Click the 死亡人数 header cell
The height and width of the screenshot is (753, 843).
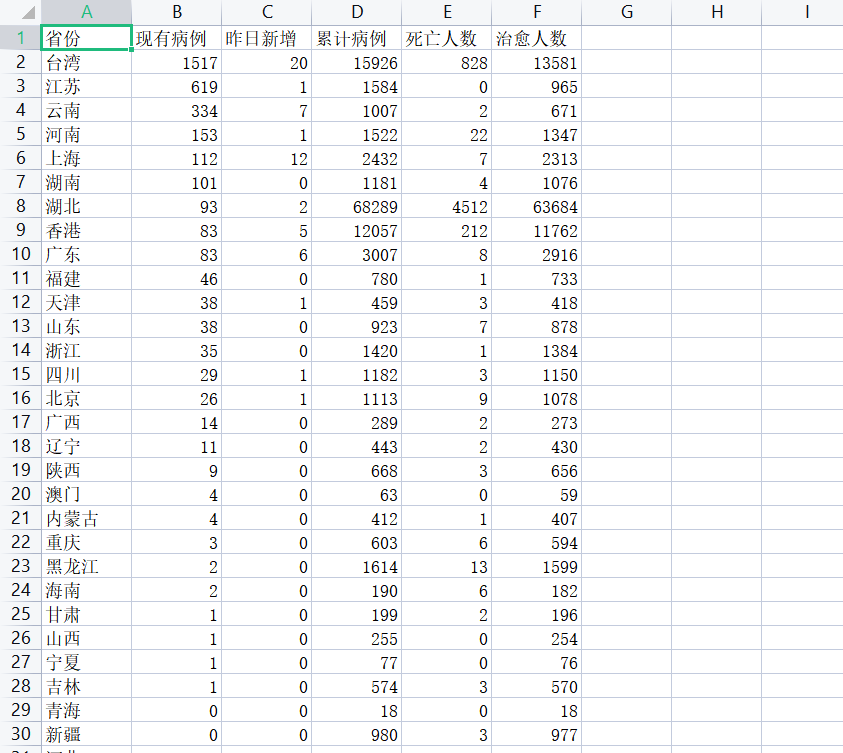(447, 38)
